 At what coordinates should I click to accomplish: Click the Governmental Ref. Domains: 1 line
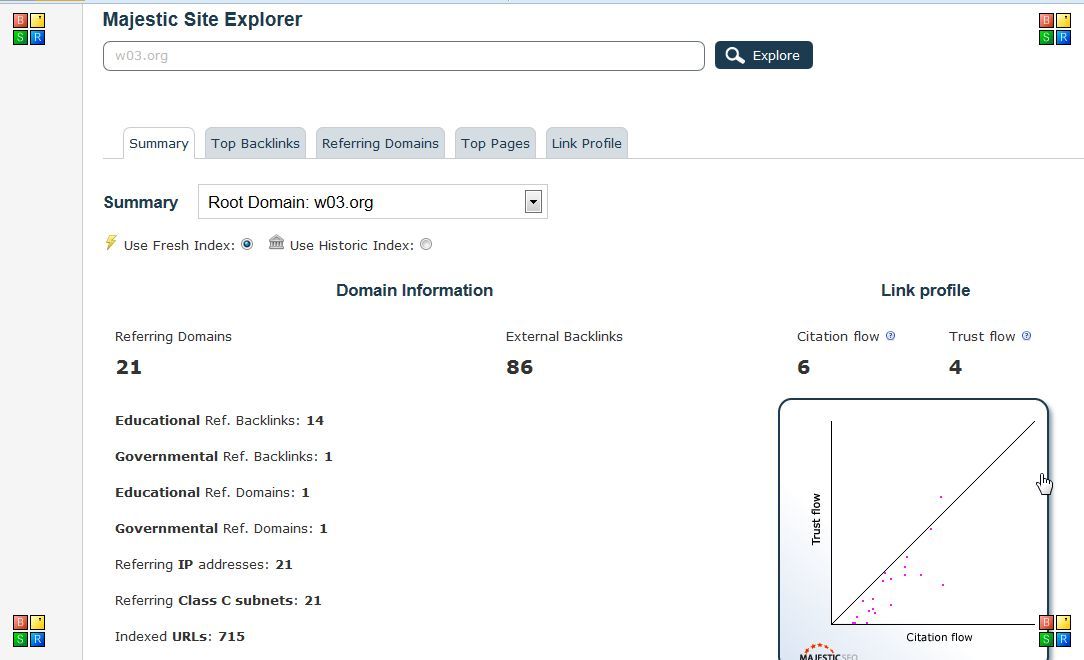click(x=221, y=528)
